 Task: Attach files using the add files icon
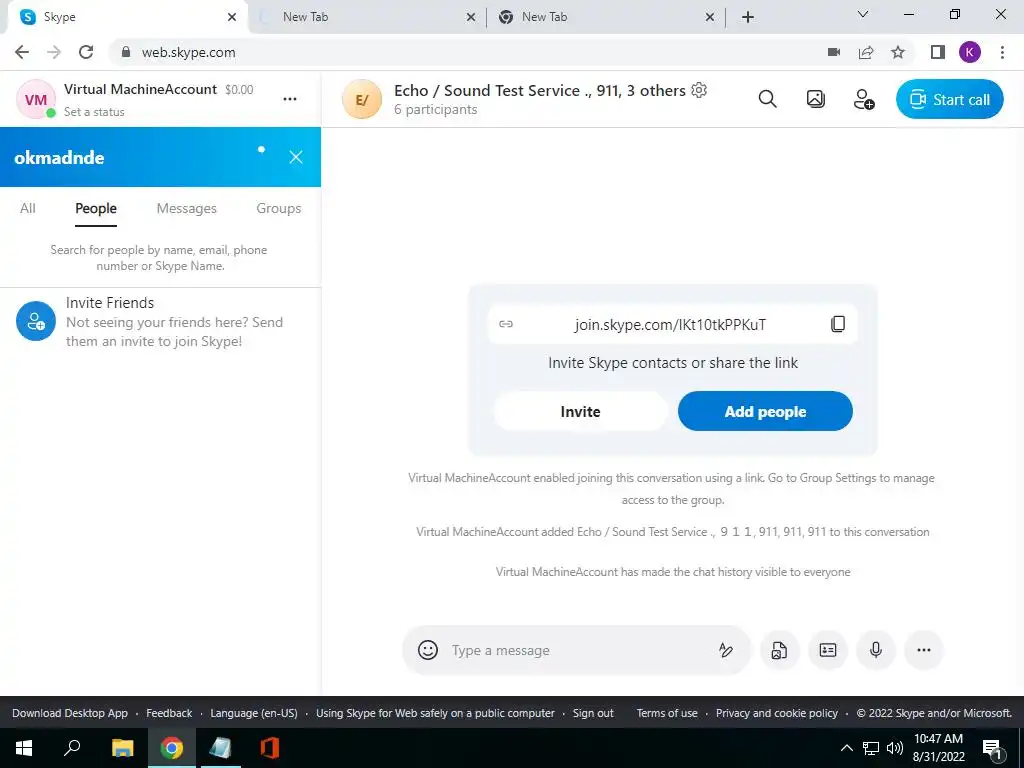click(x=779, y=650)
